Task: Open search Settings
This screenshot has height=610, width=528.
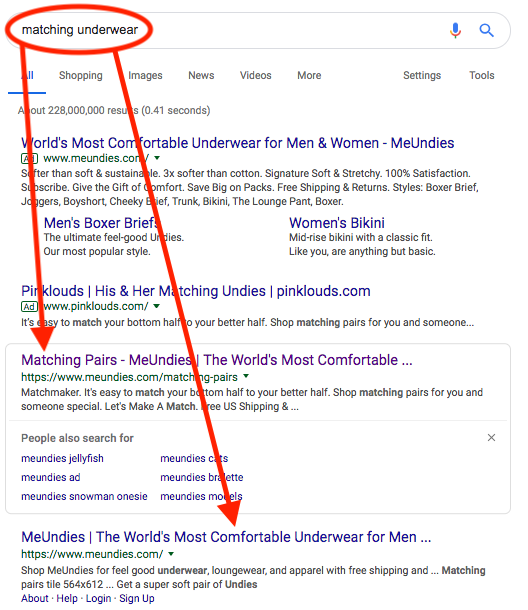Action: [x=422, y=75]
